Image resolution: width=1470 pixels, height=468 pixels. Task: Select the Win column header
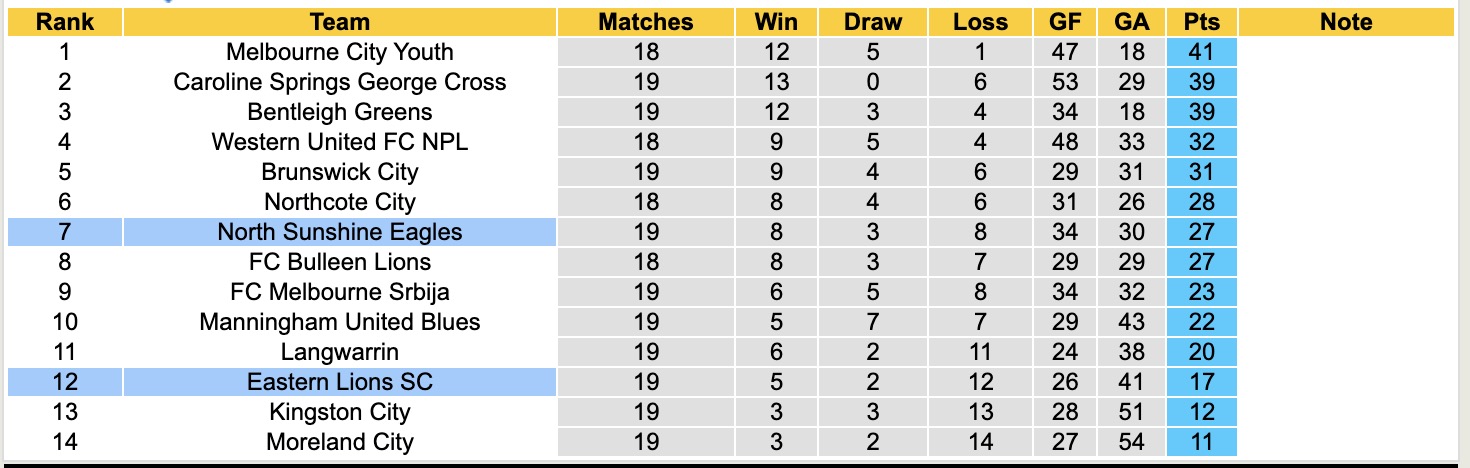click(776, 22)
